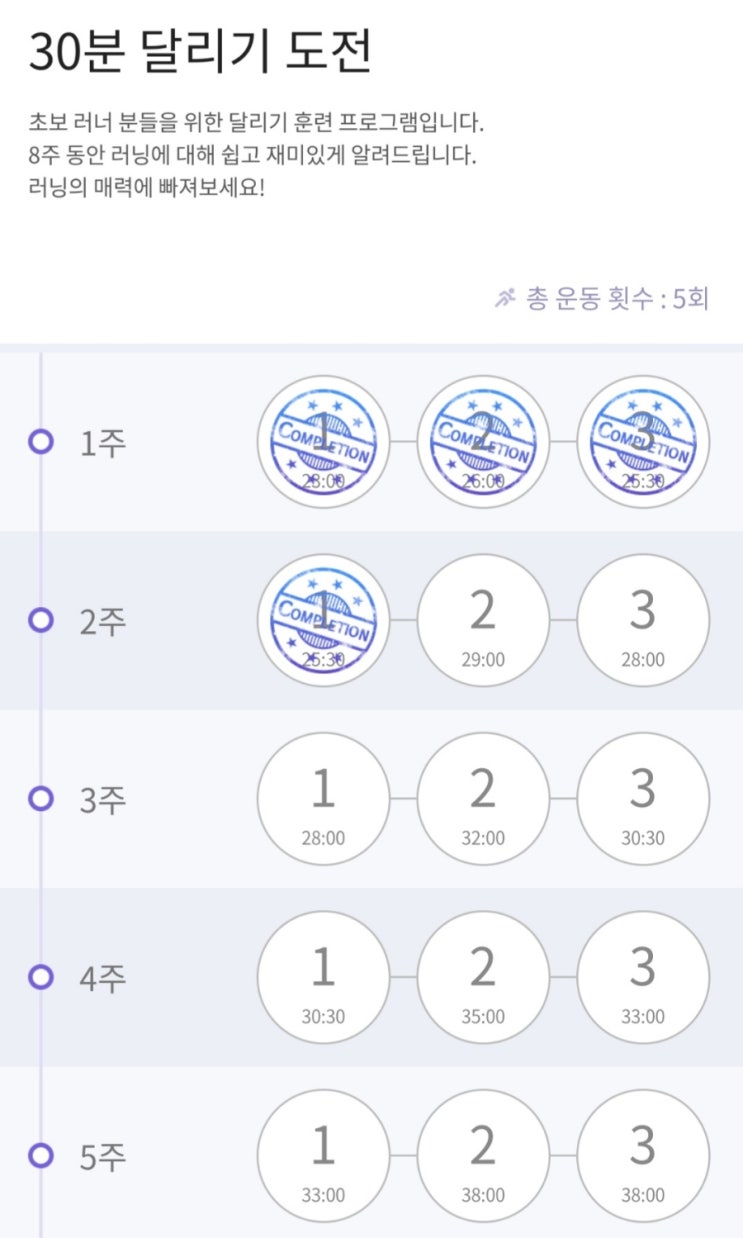Screen dimensions: 743x1238
Task: Select week 2 session 3 (28:00)
Action: 643,620
